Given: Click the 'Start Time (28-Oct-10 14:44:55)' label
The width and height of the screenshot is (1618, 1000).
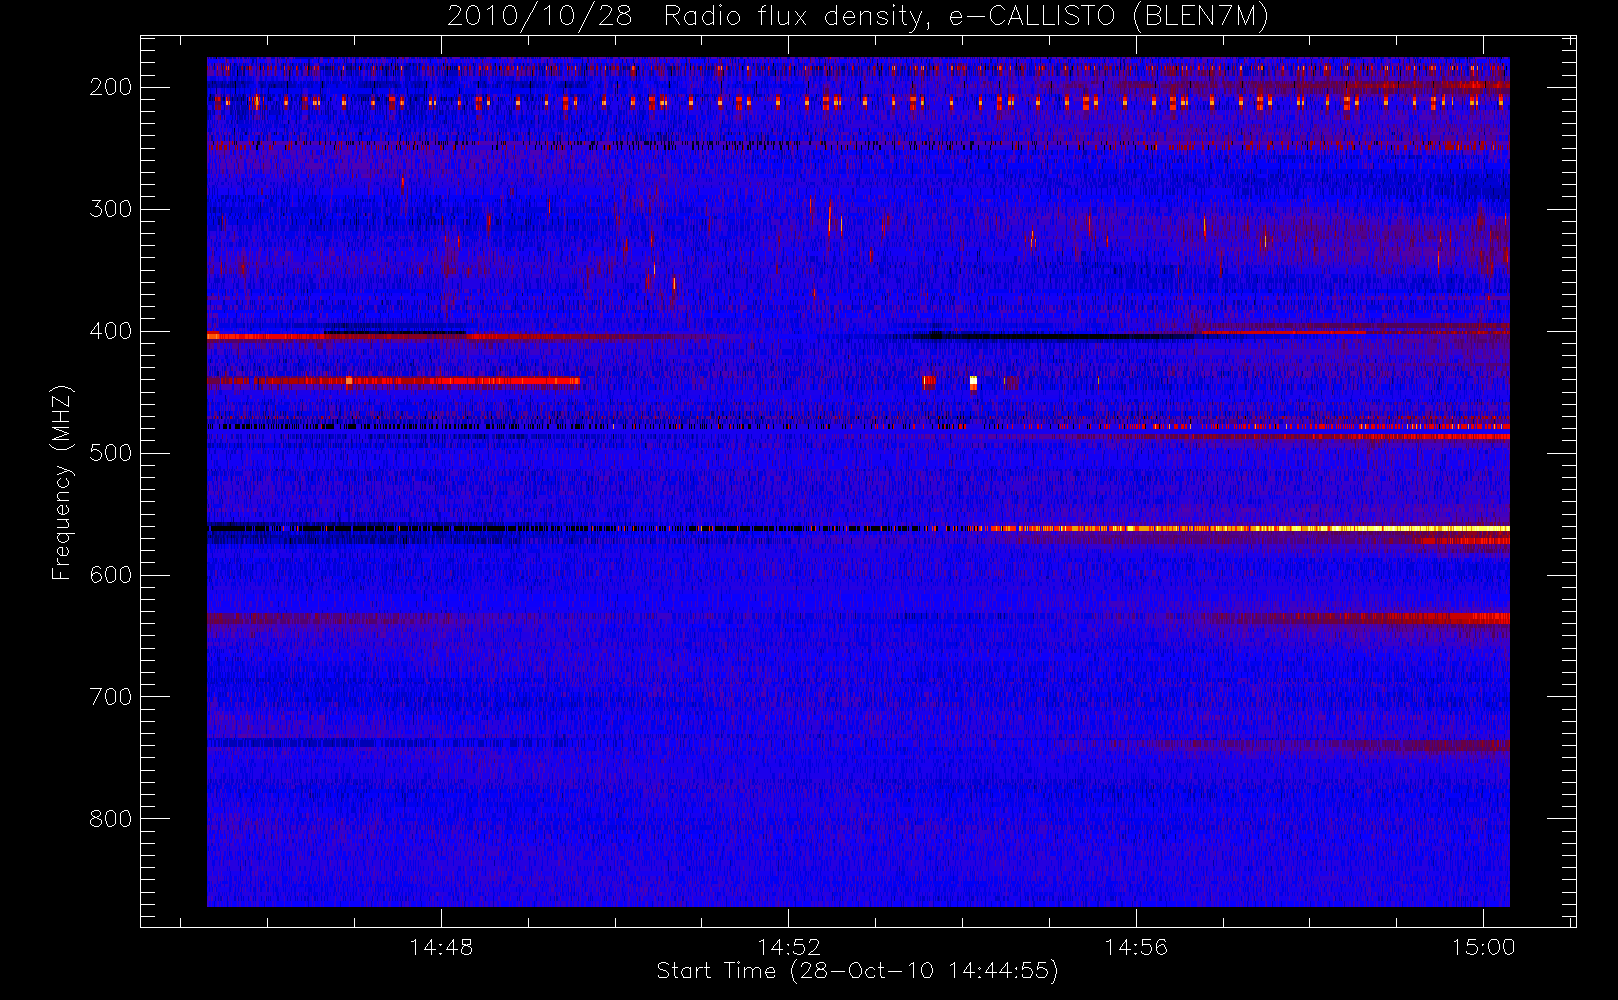Looking at the screenshot, I should coord(857,971).
